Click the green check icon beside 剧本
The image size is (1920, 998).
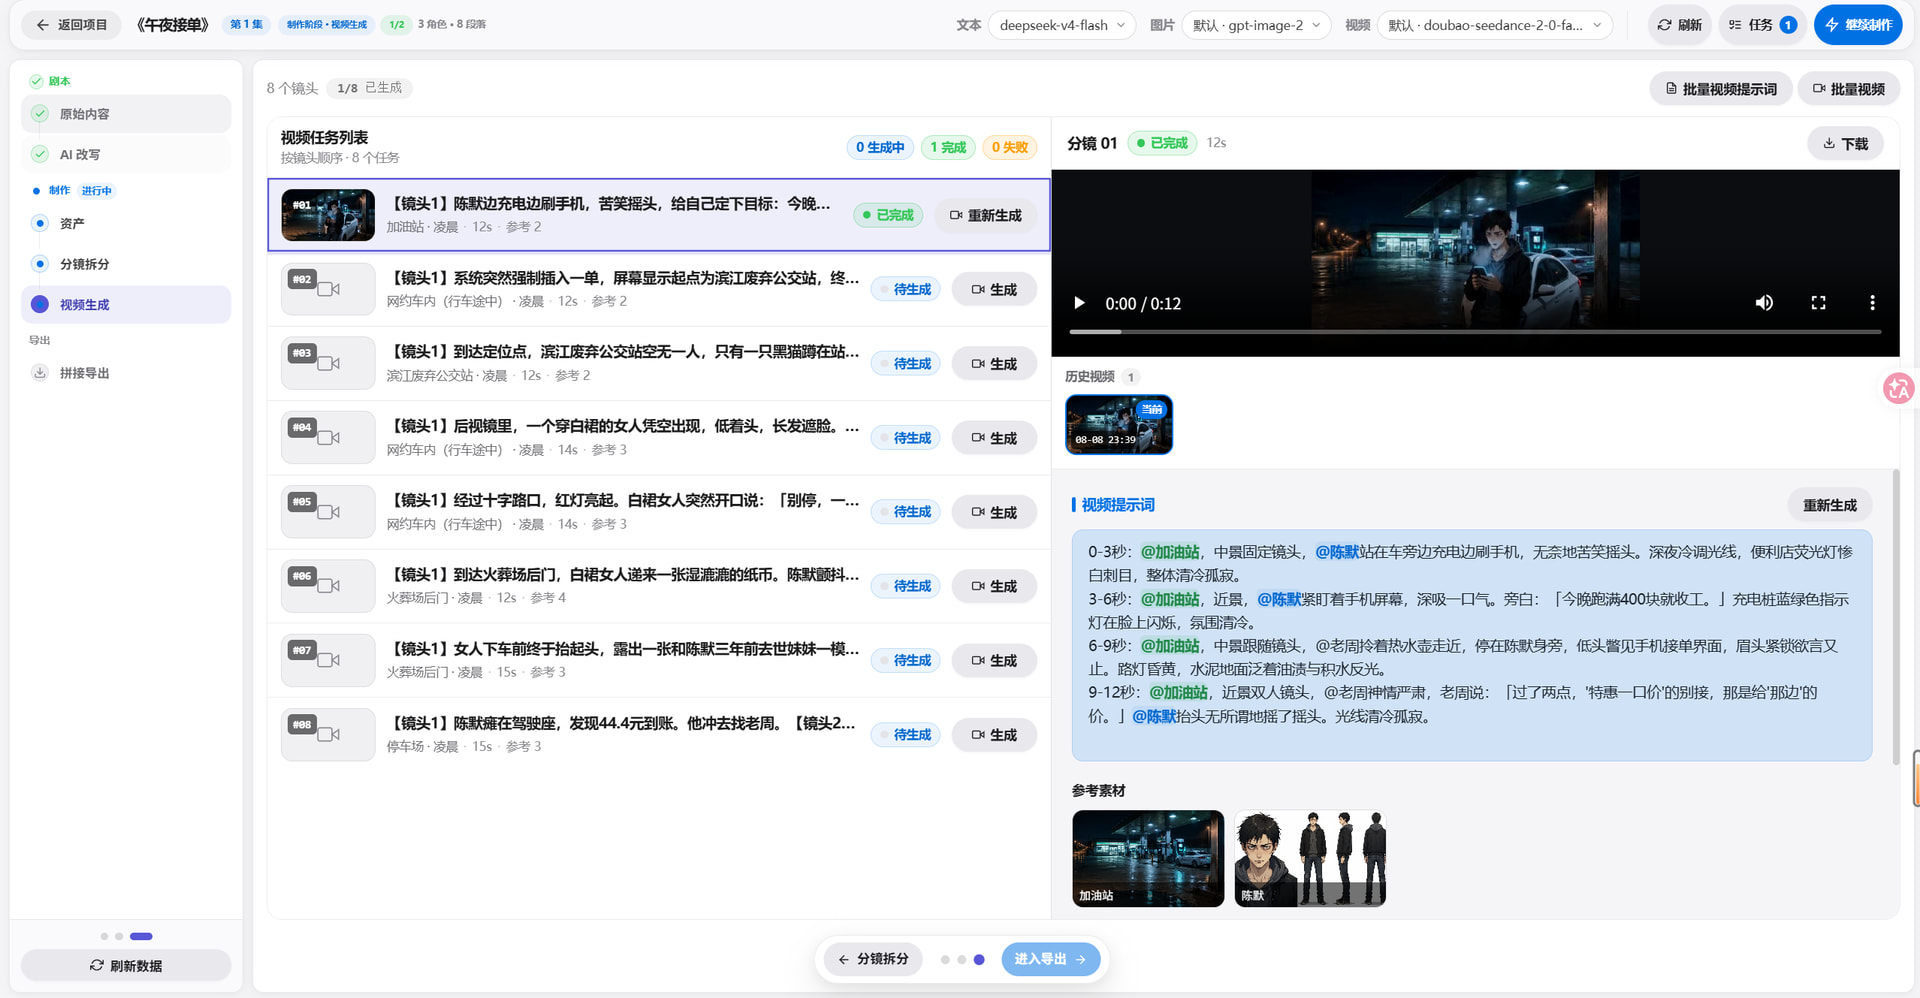[x=36, y=81]
